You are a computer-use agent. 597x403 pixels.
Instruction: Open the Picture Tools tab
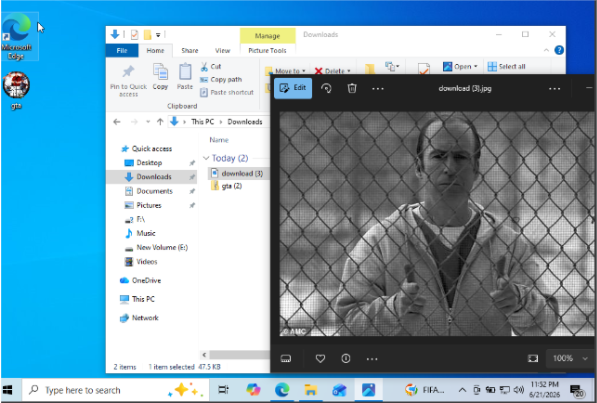[267, 50]
